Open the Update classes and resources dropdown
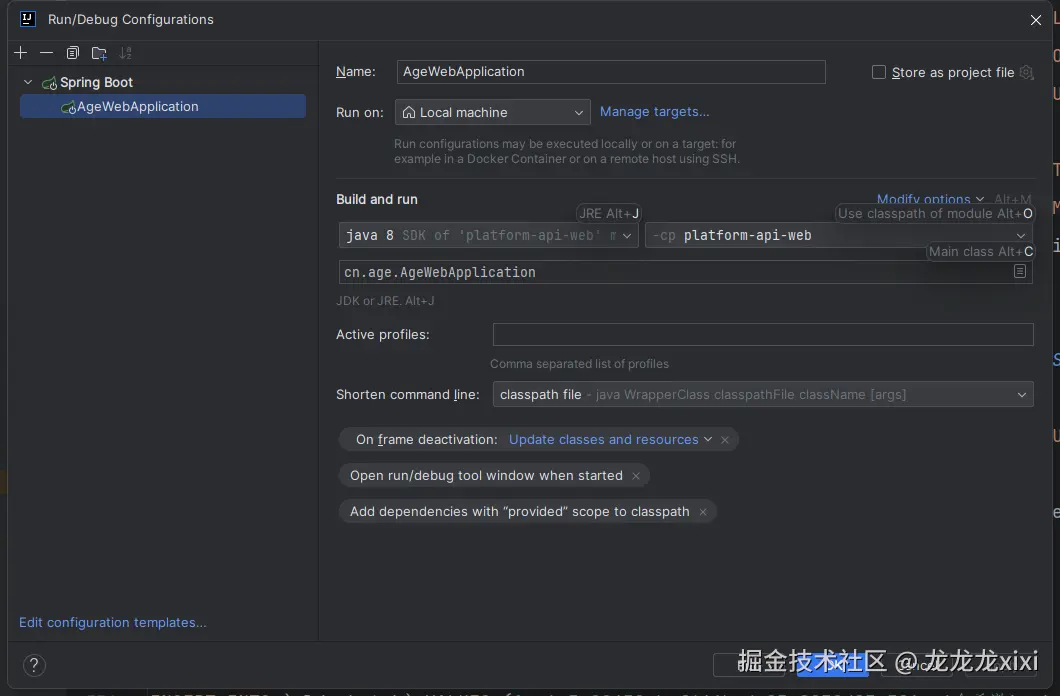1060x696 pixels. [610, 439]
